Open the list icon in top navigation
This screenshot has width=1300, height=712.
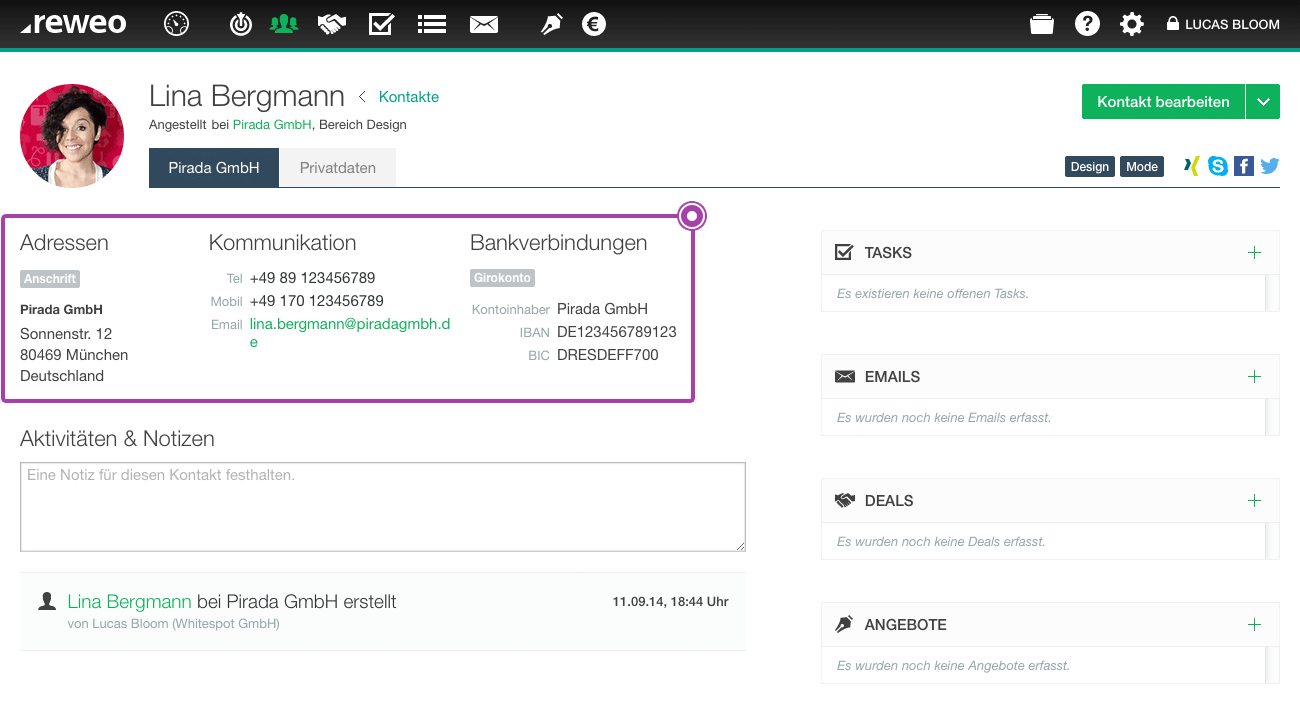432,24
